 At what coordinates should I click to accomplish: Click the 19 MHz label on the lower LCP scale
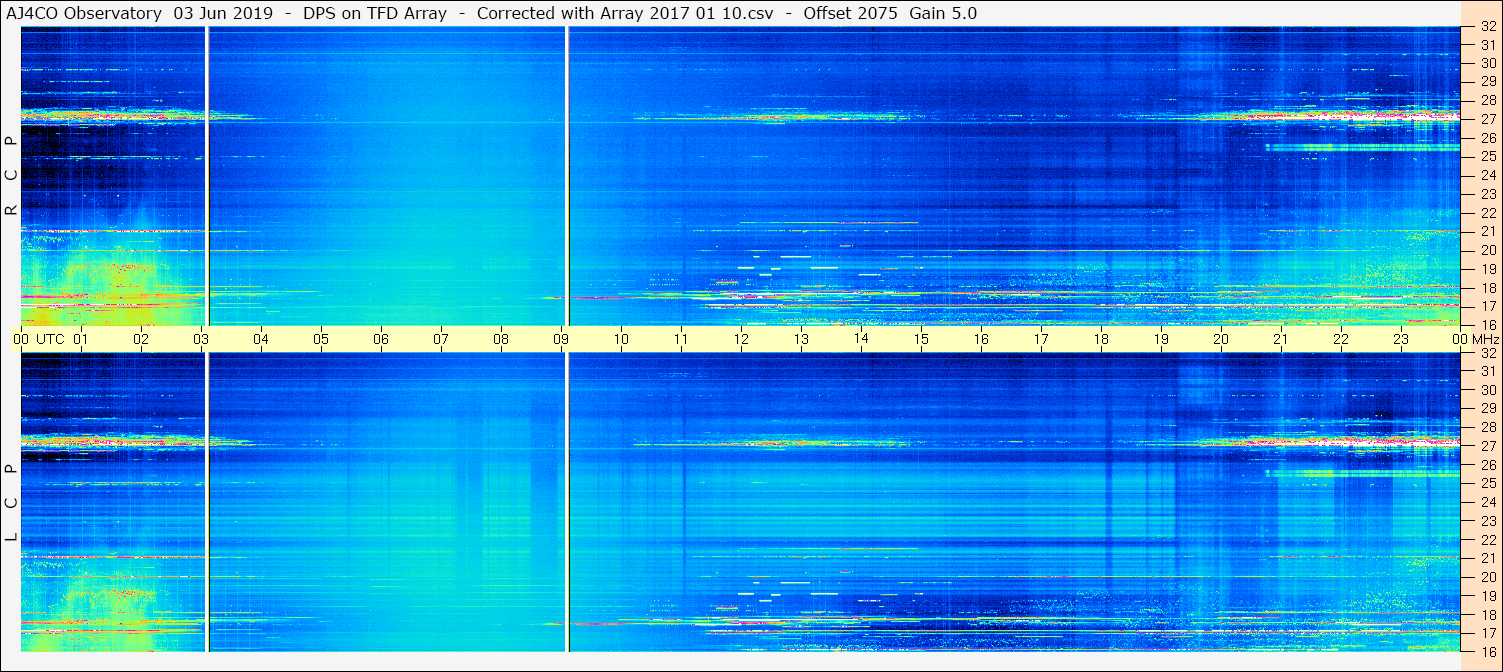1488,596
